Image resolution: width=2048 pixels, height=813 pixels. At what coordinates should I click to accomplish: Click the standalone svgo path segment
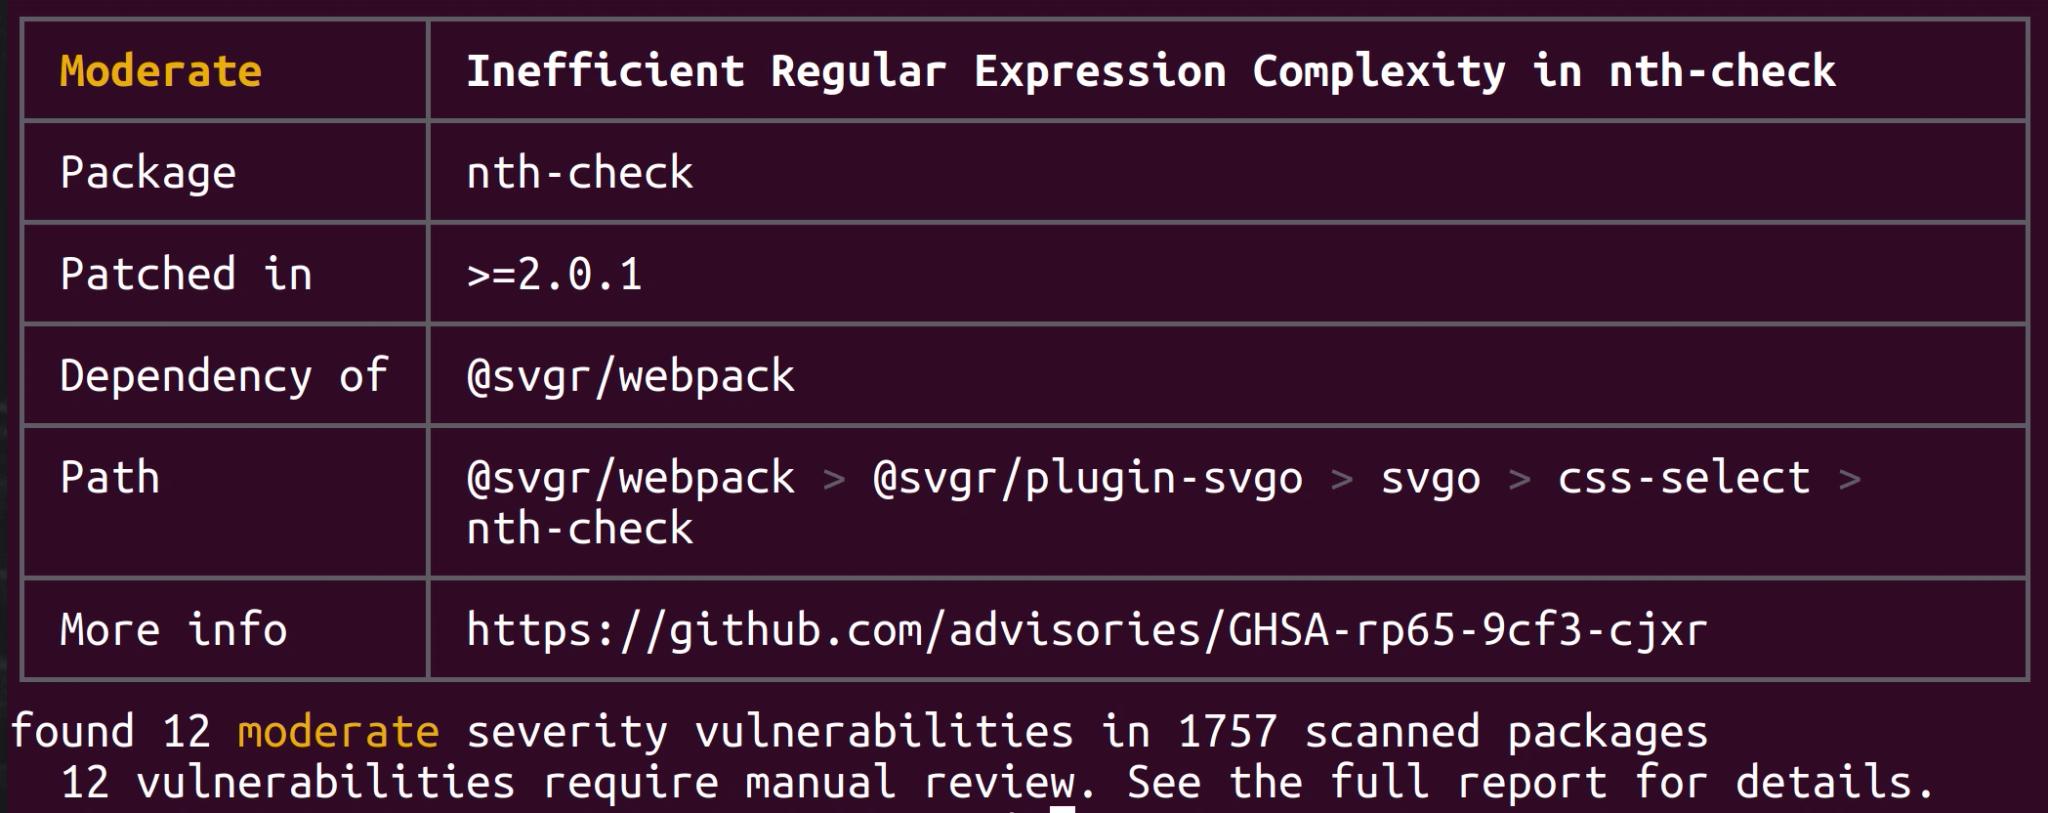coord(1430,477)
